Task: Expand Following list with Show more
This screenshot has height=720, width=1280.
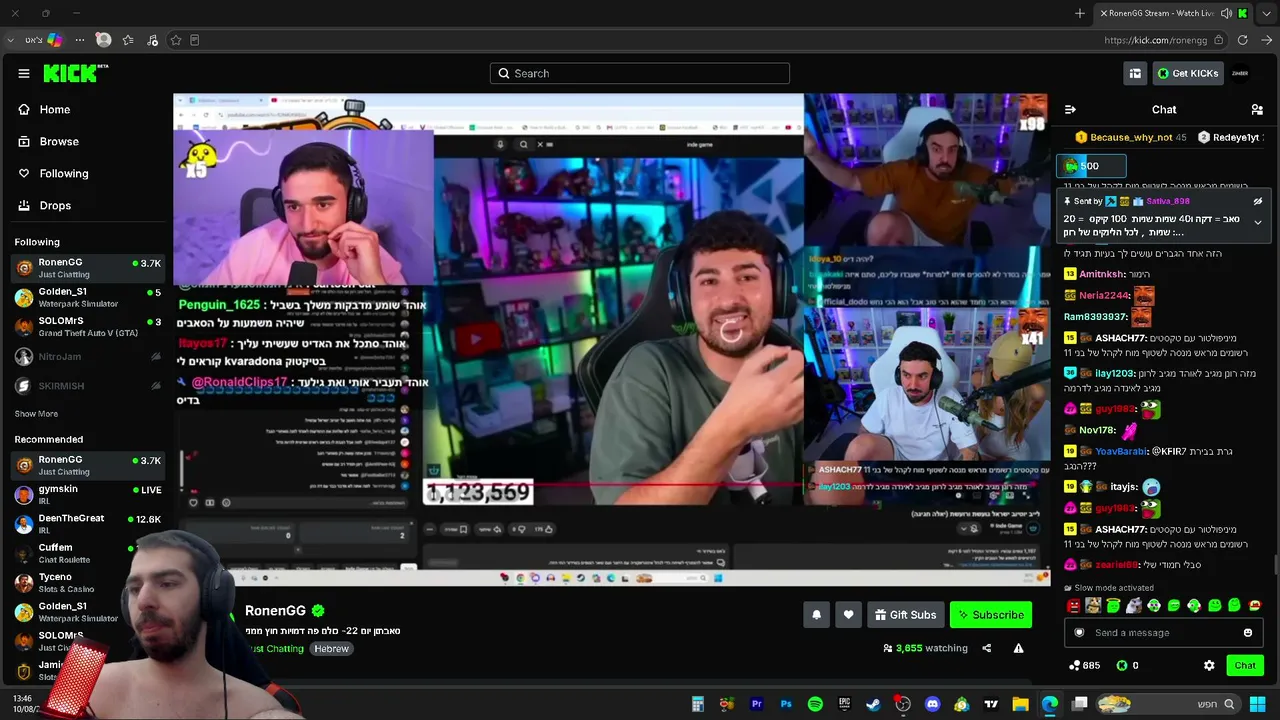Action: pos(36,414)
